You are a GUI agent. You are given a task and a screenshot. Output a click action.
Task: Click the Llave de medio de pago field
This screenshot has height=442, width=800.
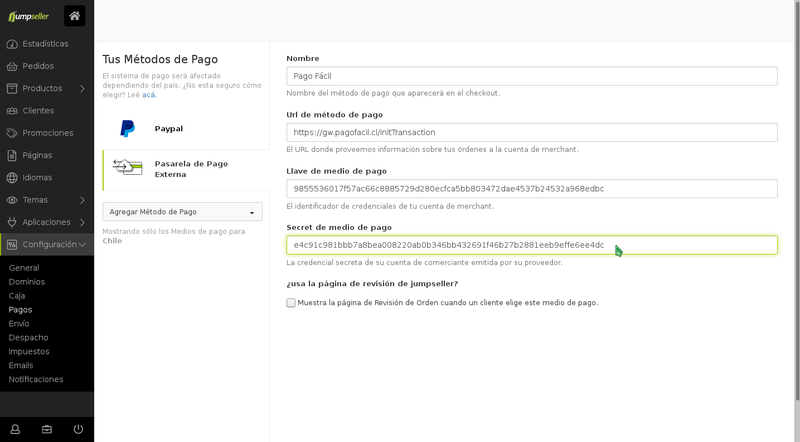[532, 189]
